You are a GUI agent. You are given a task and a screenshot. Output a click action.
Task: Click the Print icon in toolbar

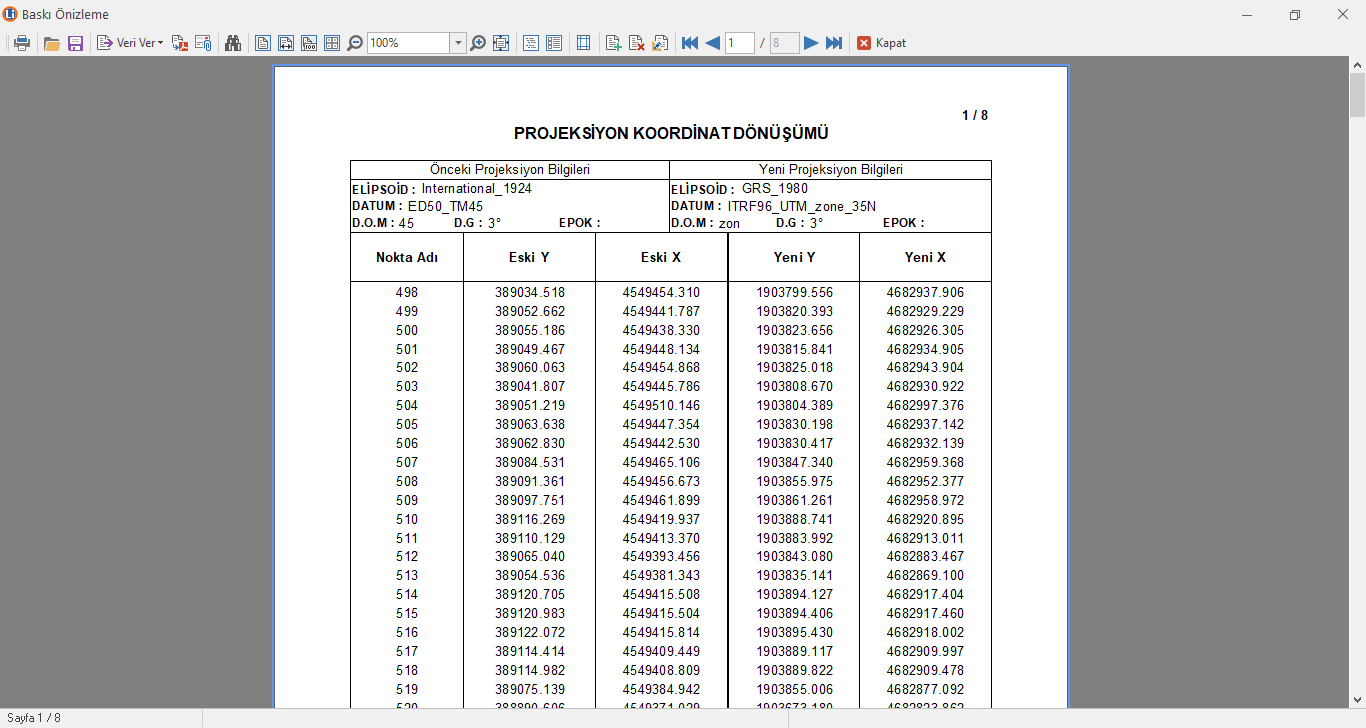point(21,43)
